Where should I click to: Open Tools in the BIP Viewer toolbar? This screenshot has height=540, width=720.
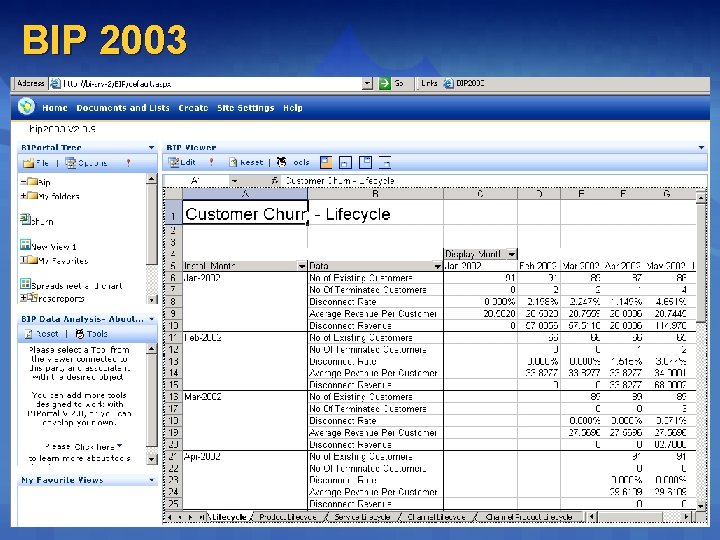pos(293,162)
